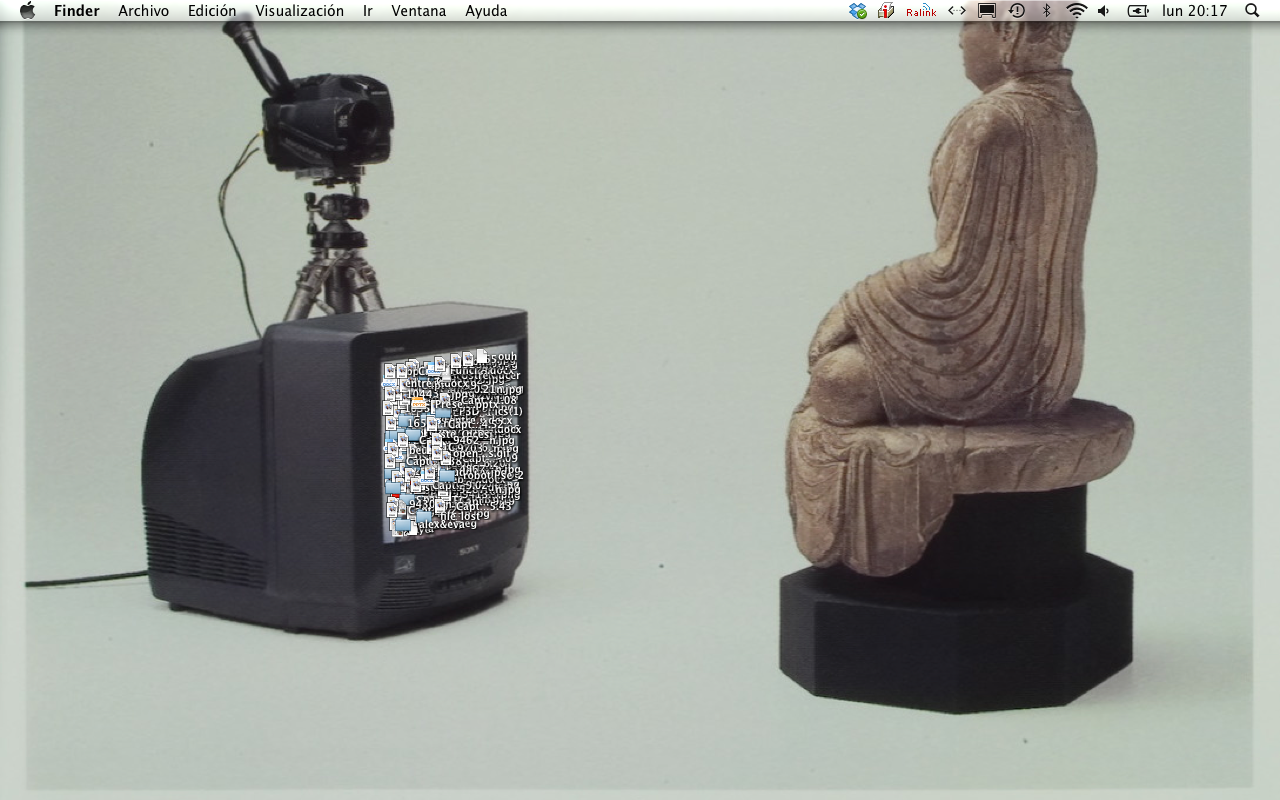
Task: Open Spotlight search magnifier
Action: (1252, 11)
